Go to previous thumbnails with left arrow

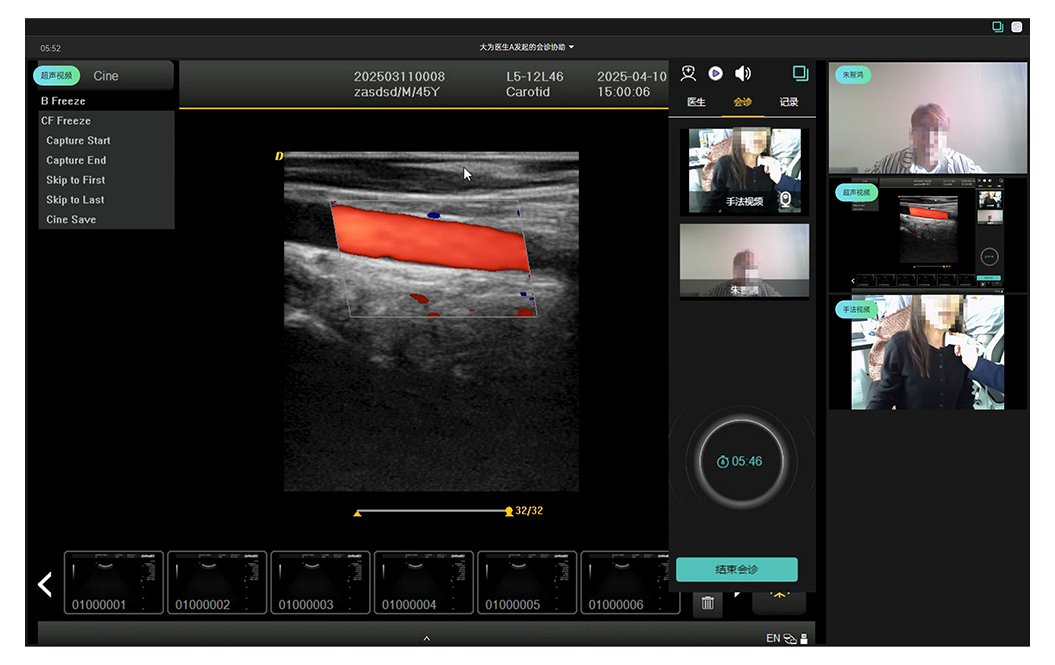(x=45, y=584)
